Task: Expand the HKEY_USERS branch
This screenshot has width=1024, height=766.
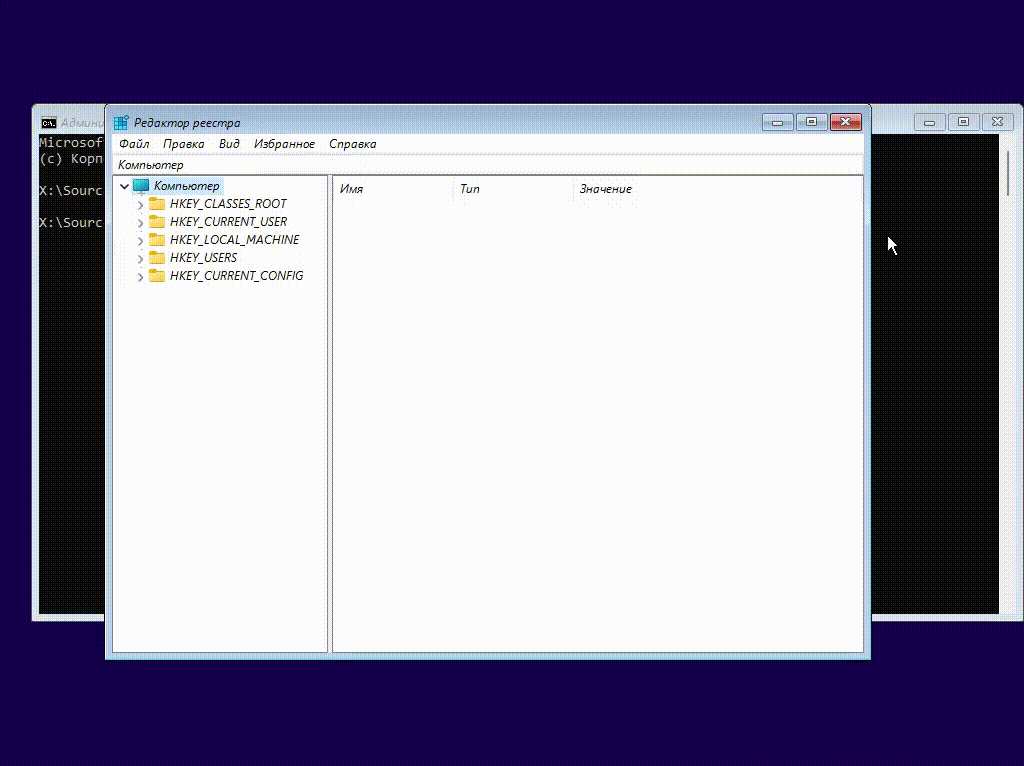Action: pyautogui.click(x=140, y=259)
